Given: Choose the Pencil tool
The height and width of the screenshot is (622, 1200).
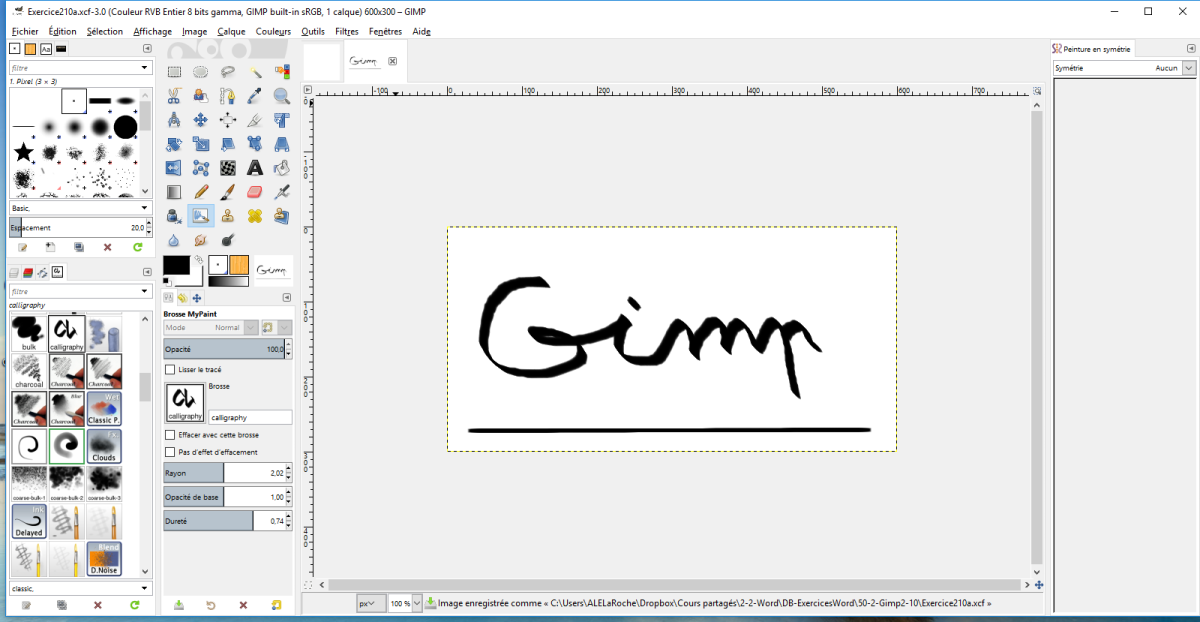Looking at the screenshot, I should point(201,191).
